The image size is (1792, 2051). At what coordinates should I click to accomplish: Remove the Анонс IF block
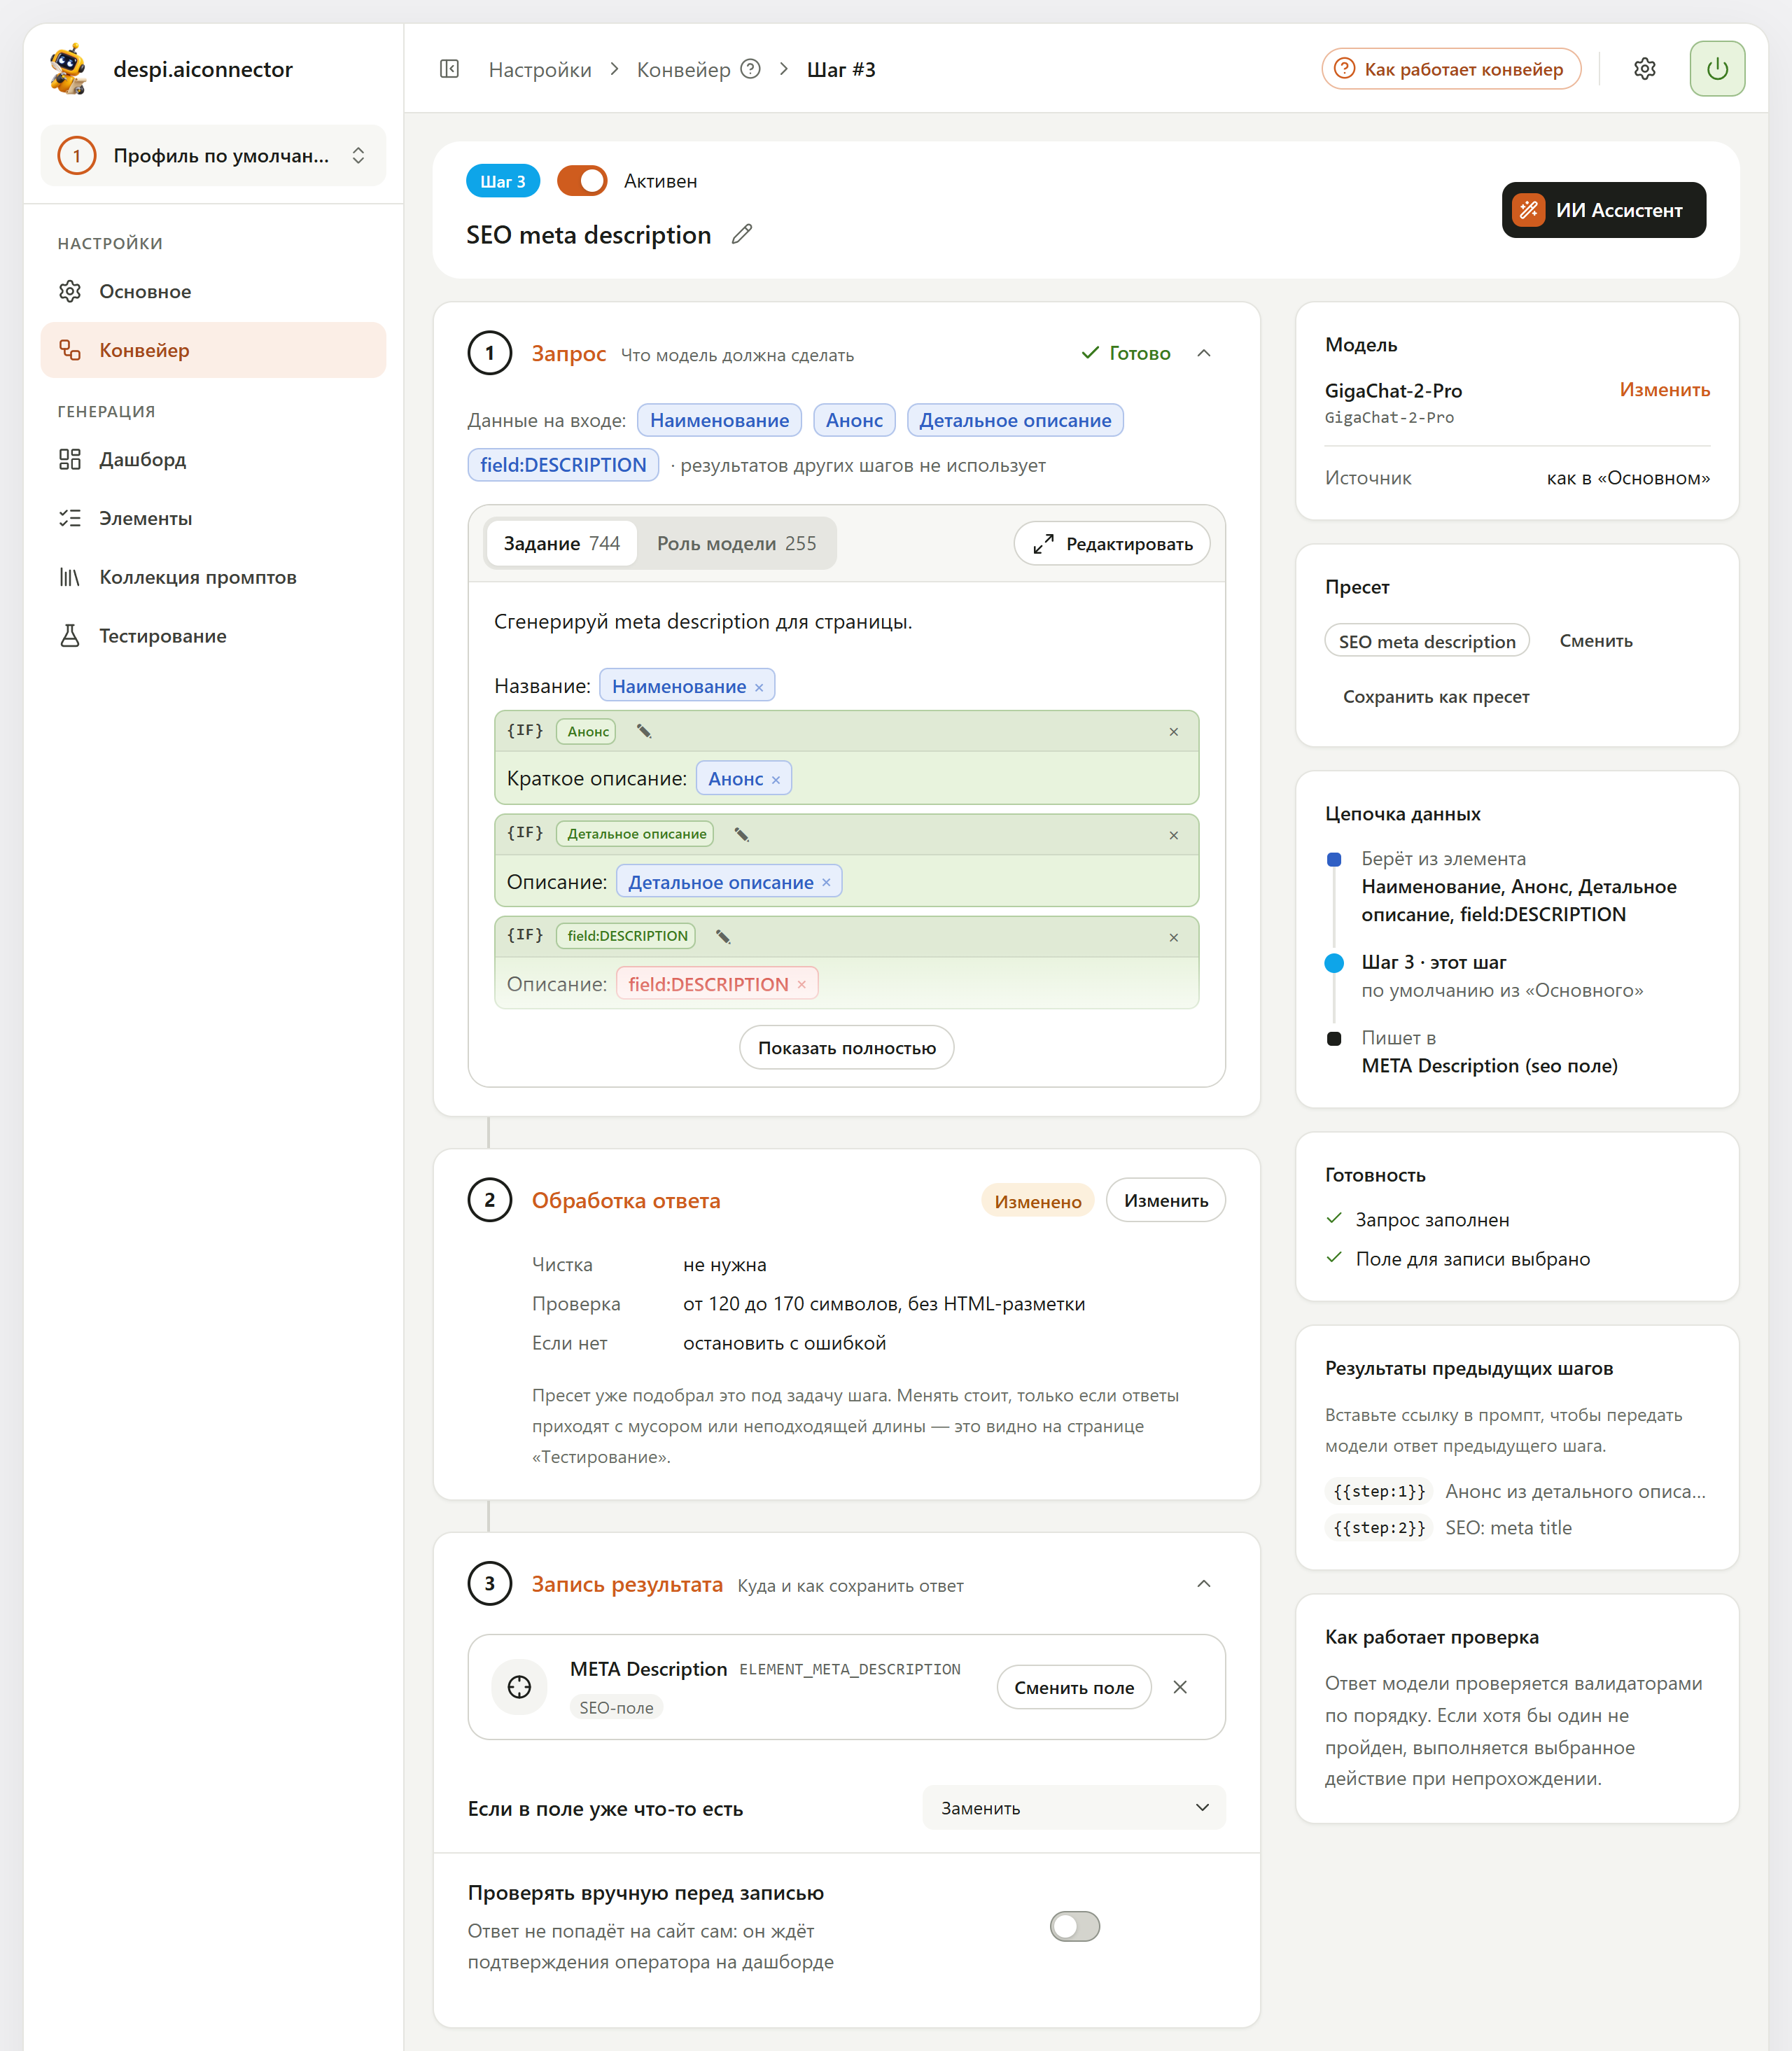point(1173,732)
